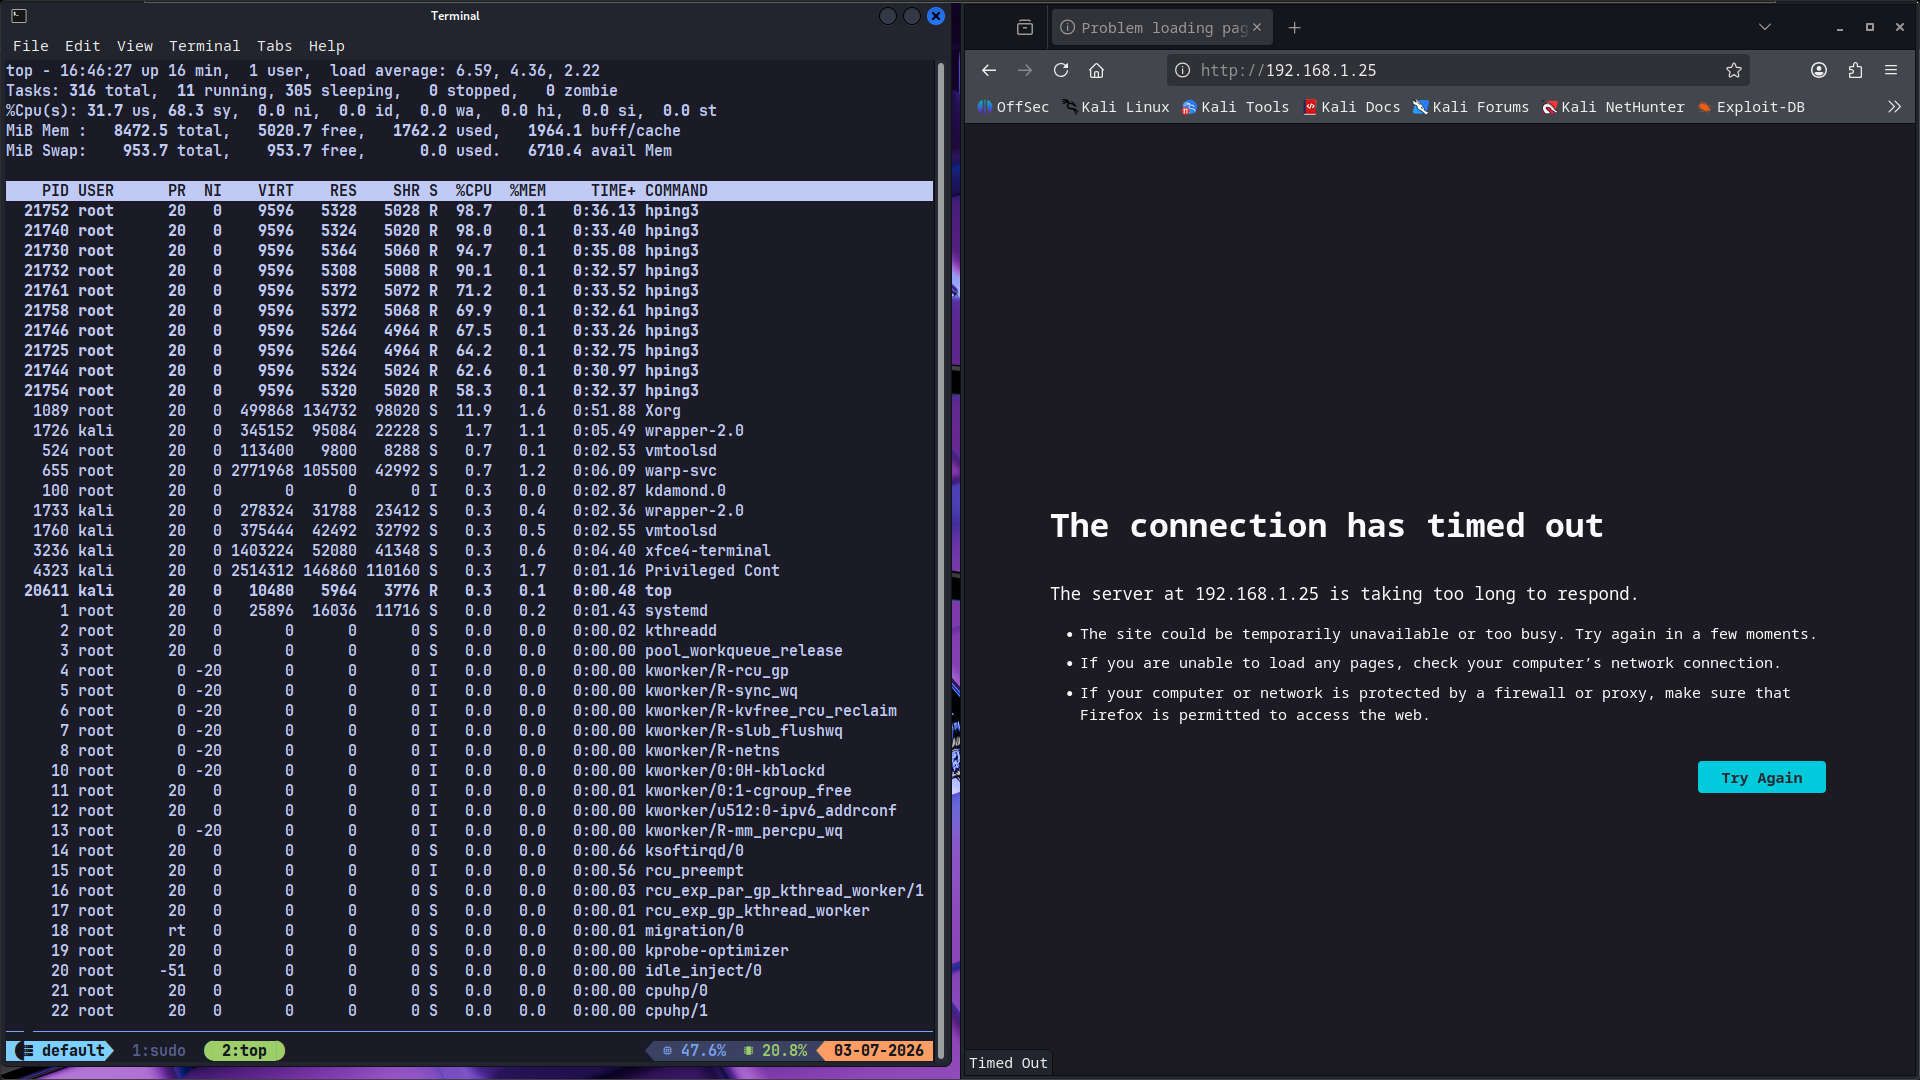1920x1080 pixels.
Task: Click the Firefox URL address field
Action: click(x=1456, y=70)
